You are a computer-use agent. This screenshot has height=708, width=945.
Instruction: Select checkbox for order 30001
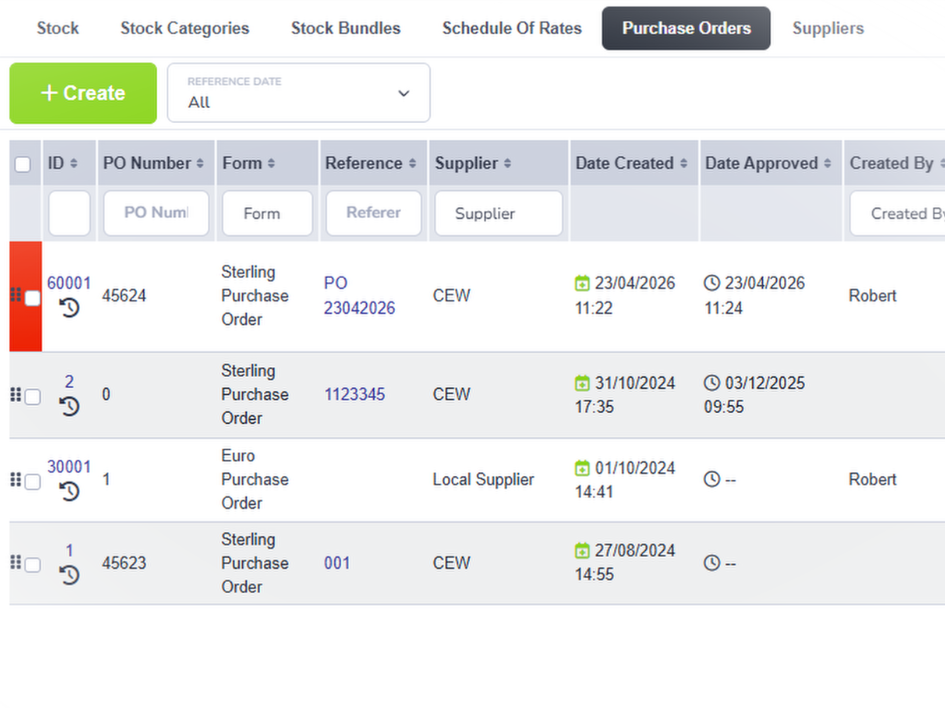(33, 482)
